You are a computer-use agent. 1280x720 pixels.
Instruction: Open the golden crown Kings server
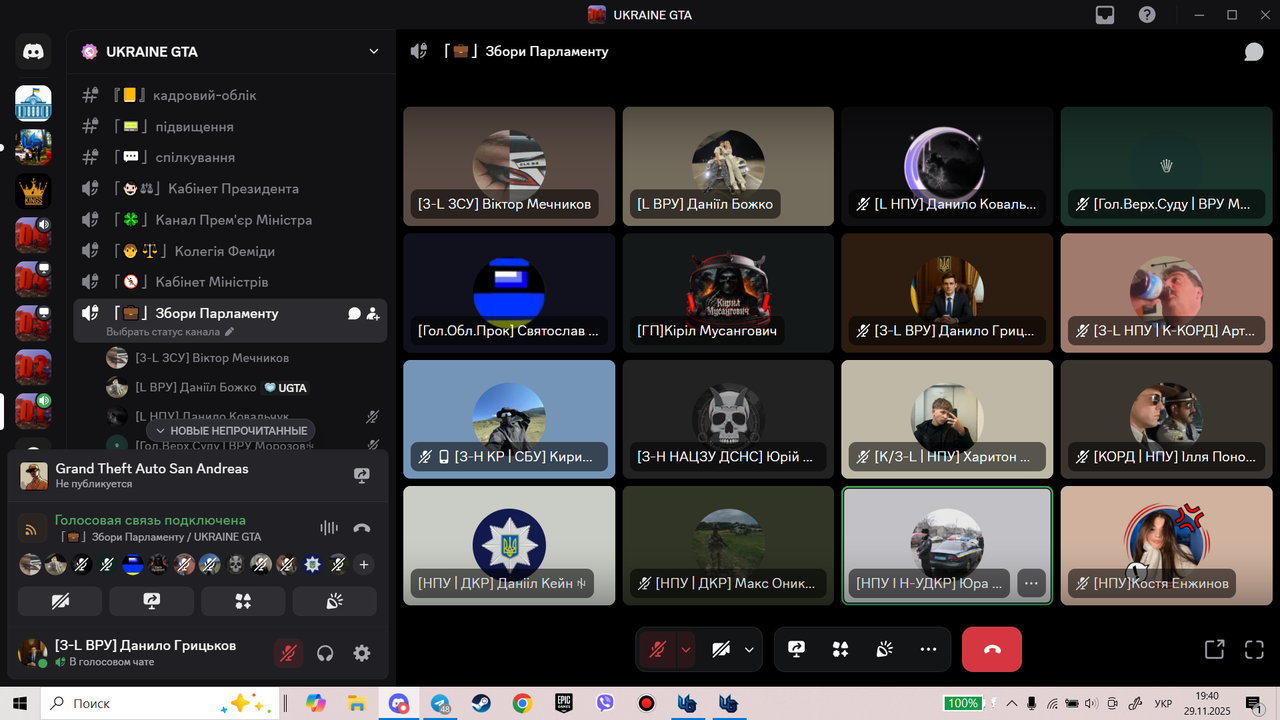coord(33,191)
